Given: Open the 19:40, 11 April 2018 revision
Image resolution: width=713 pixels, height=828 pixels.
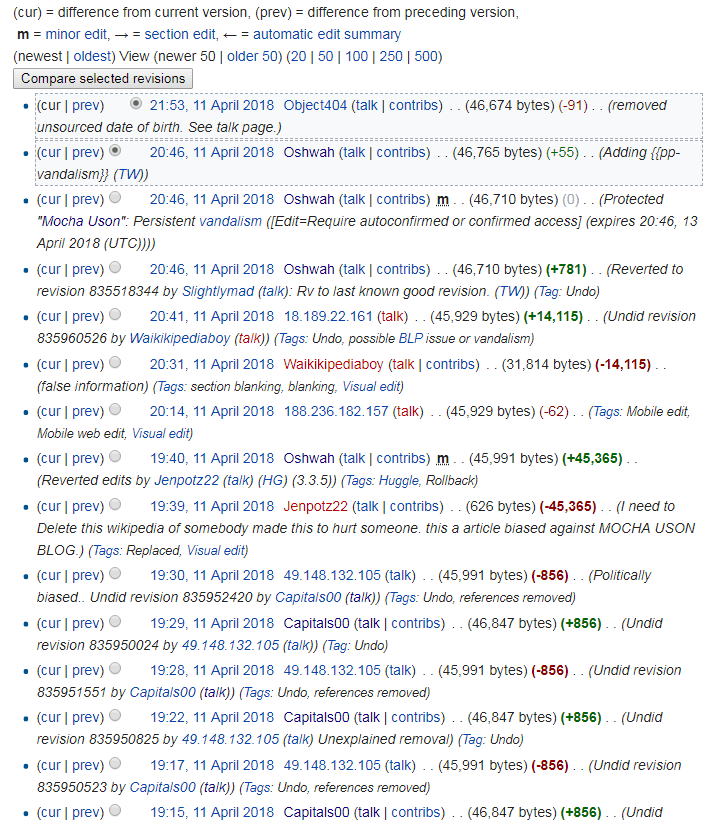Looking at the screenshot, I should (212, 458).
